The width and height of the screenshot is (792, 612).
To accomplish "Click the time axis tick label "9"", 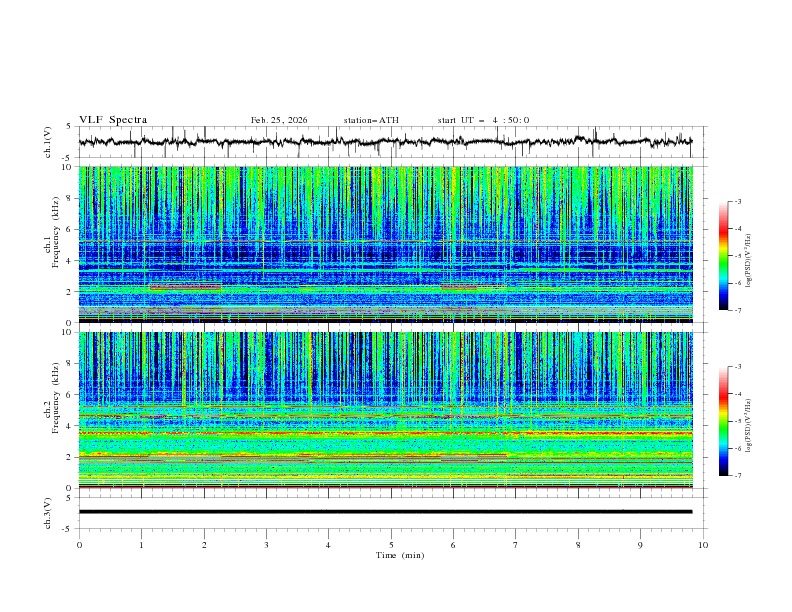I will (640, 545).
